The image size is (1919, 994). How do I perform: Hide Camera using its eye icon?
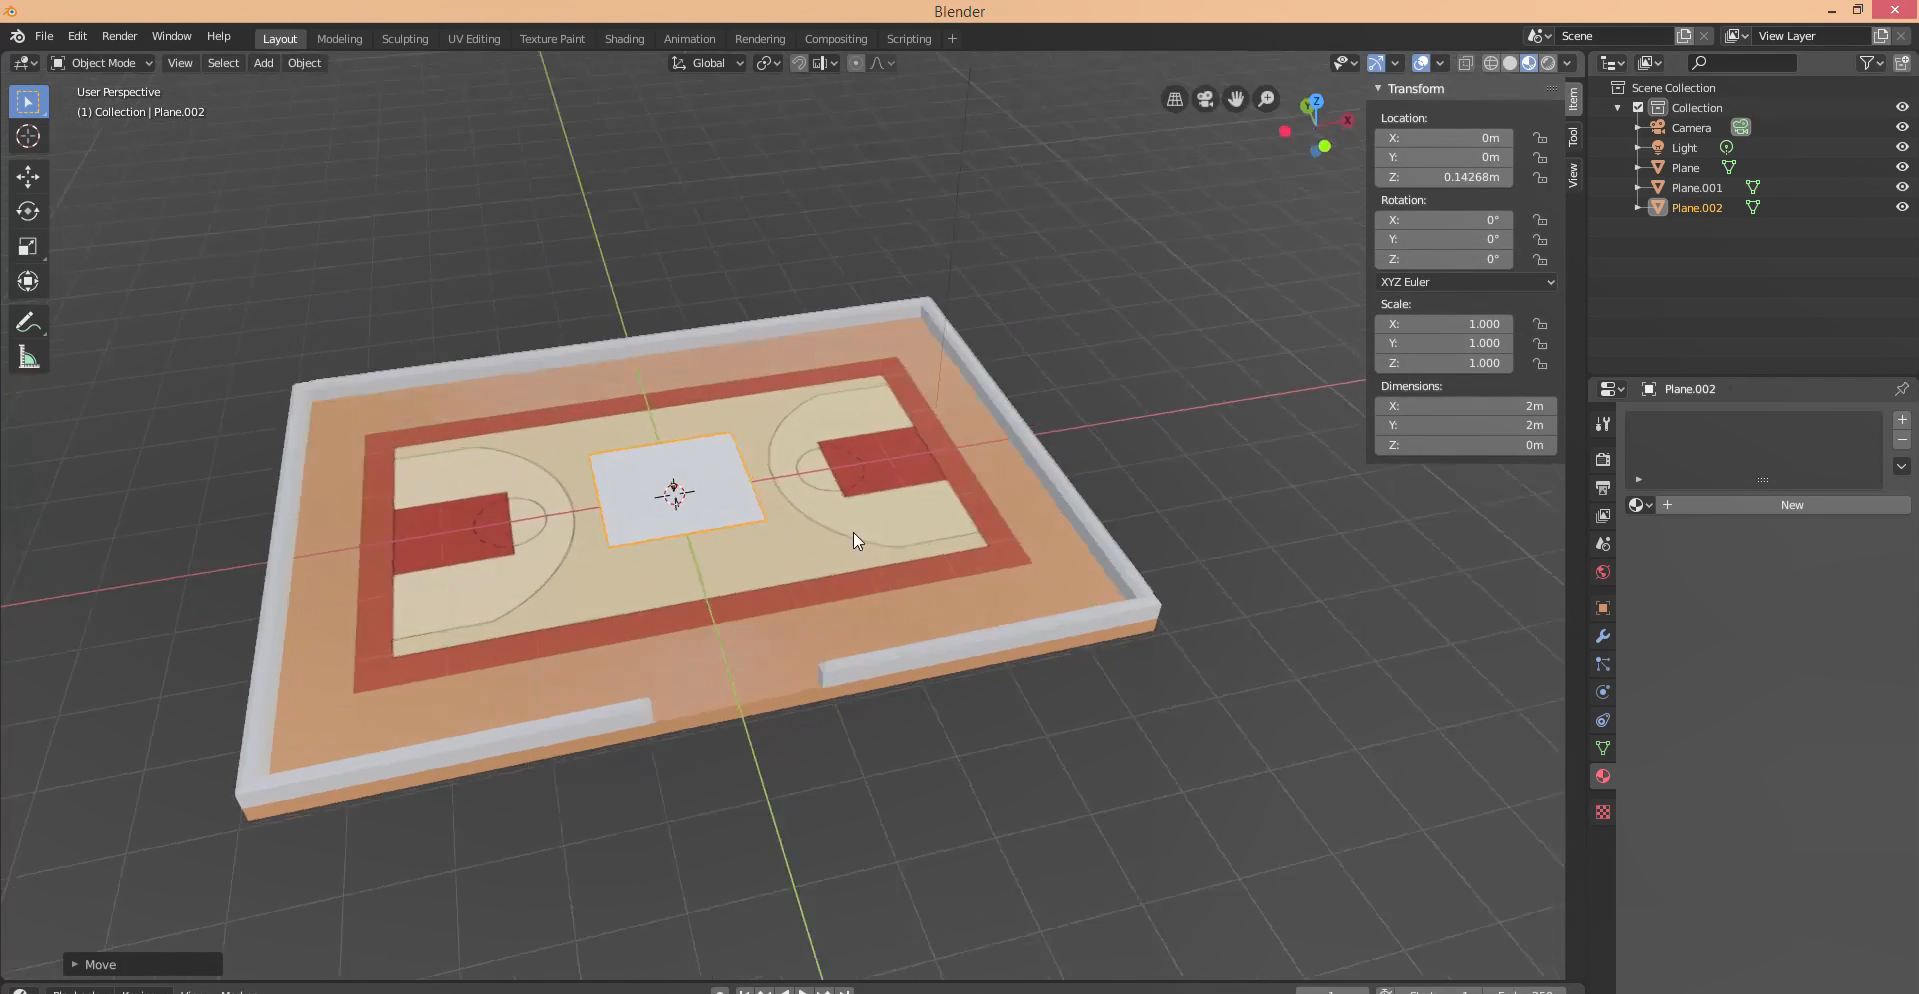pos(1902,127)
